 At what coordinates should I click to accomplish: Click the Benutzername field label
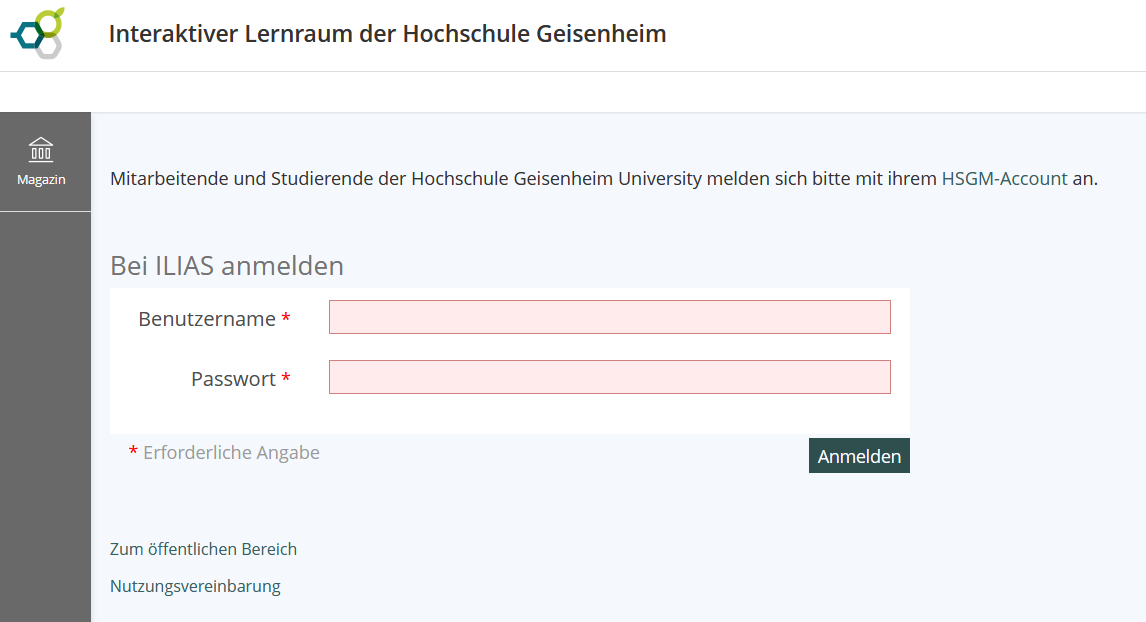pyautogui.click(x=207, y=319)
